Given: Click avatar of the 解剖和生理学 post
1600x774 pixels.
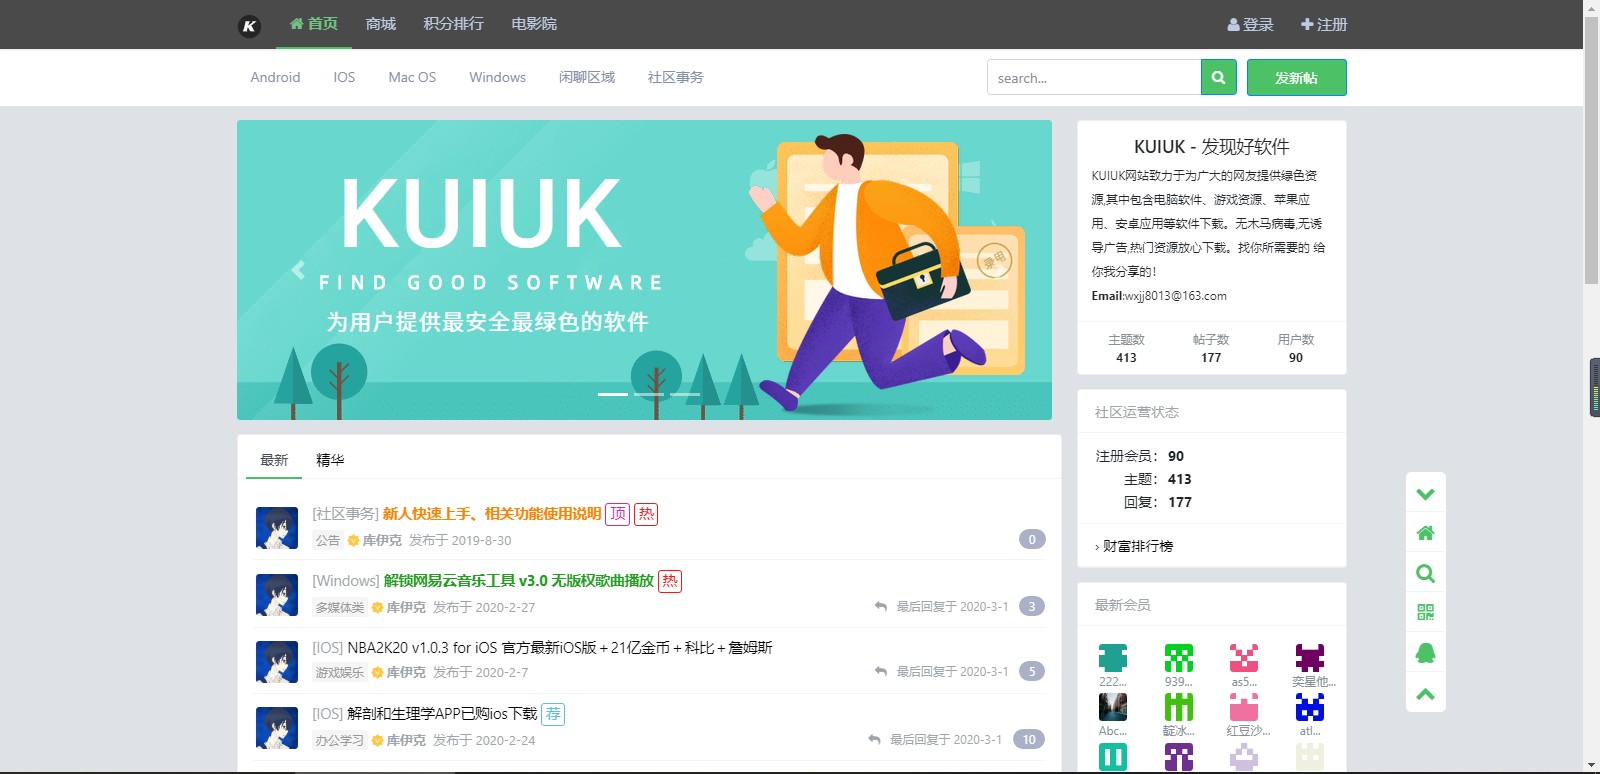Looking at the screenshot, I should click(277, 728).
